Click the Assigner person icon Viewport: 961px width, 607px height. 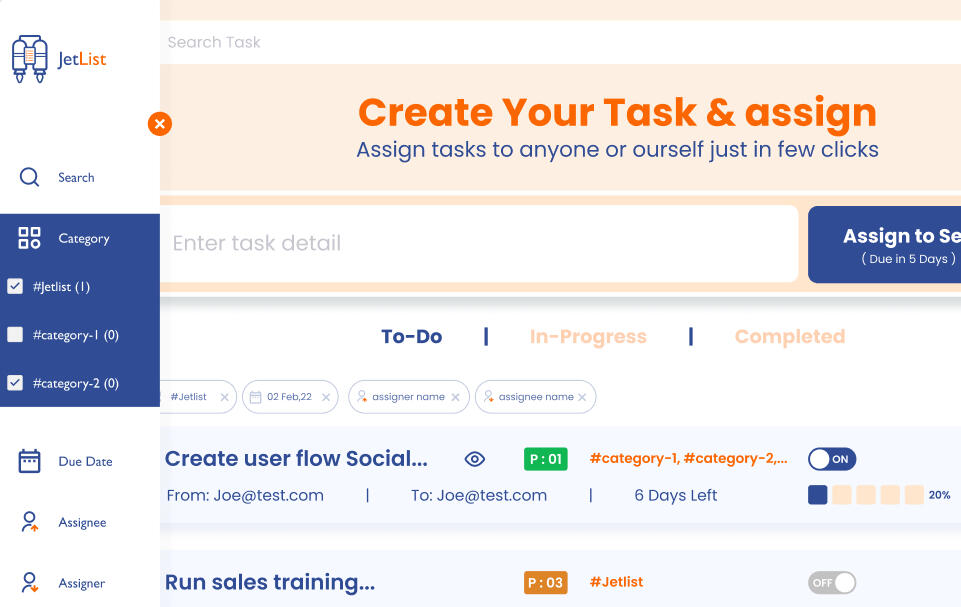[30, 583]
